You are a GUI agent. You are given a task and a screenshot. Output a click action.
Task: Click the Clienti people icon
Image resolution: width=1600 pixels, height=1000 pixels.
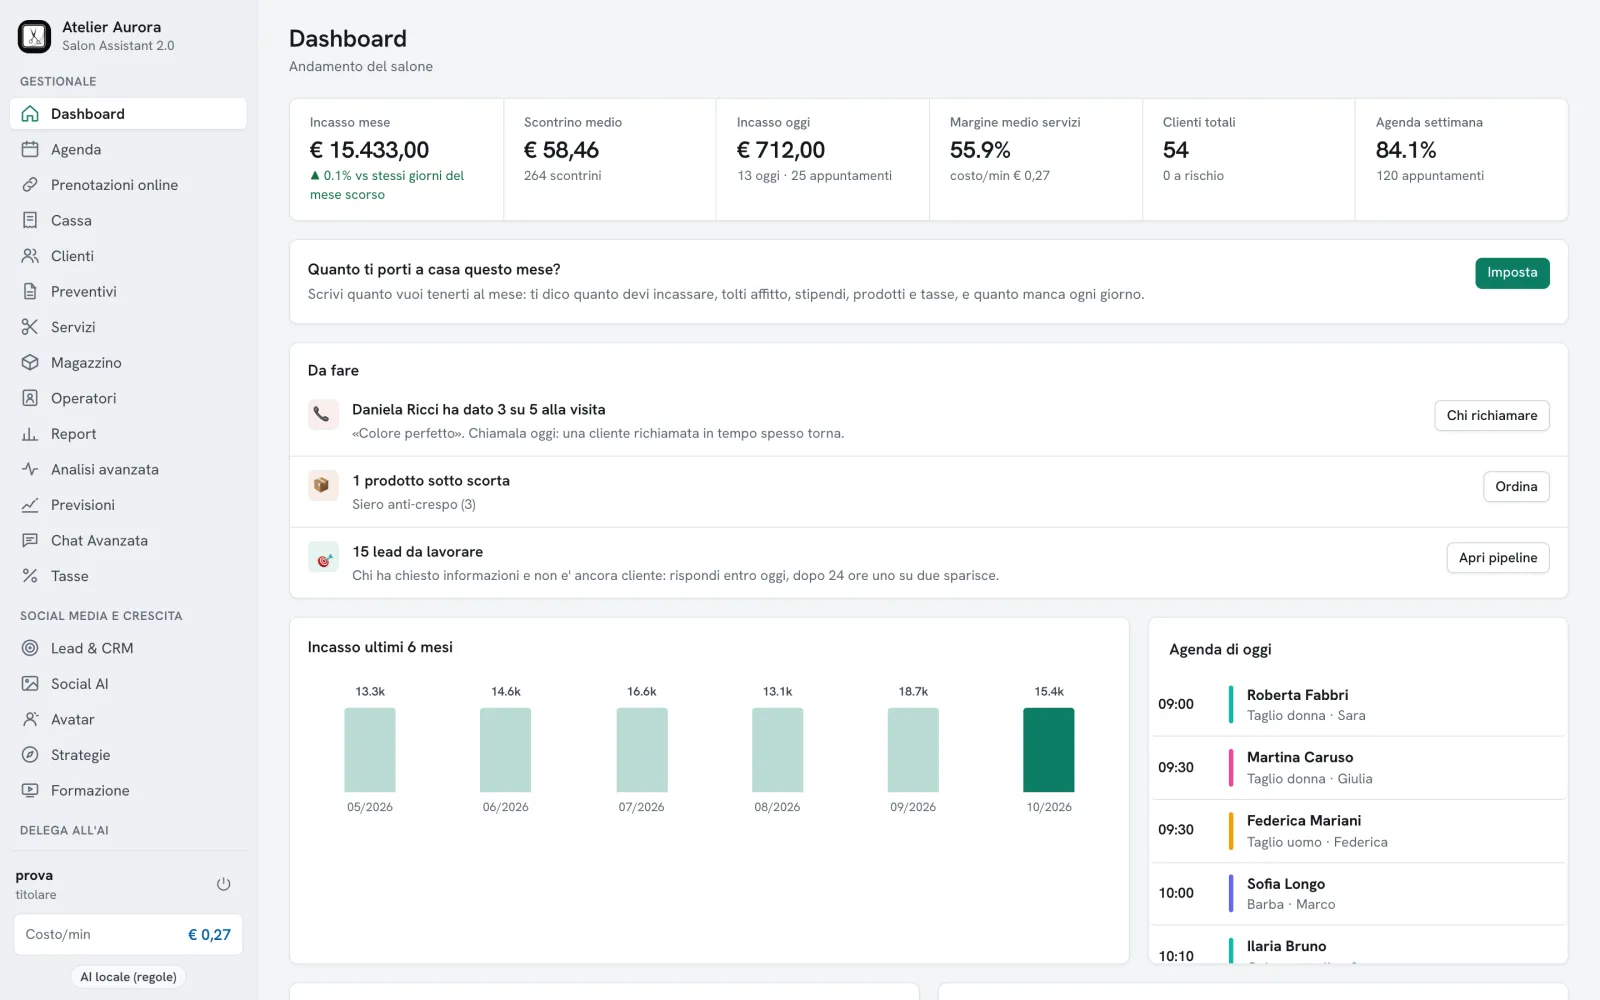30,256
